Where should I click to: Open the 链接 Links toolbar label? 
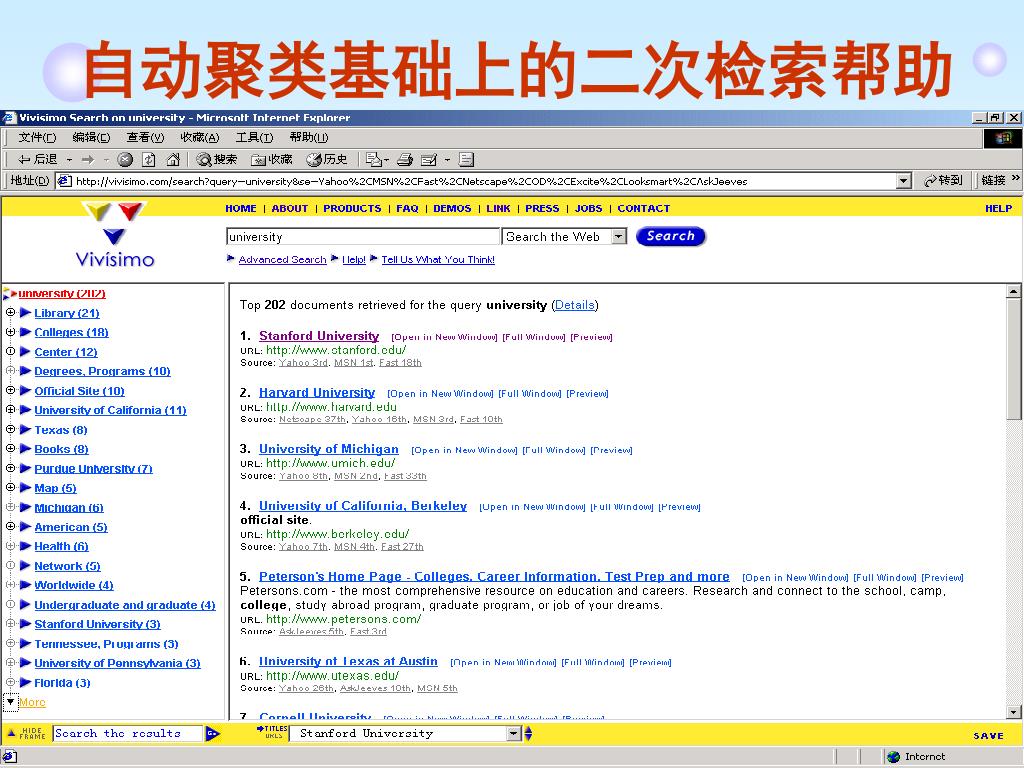[993, 180]
